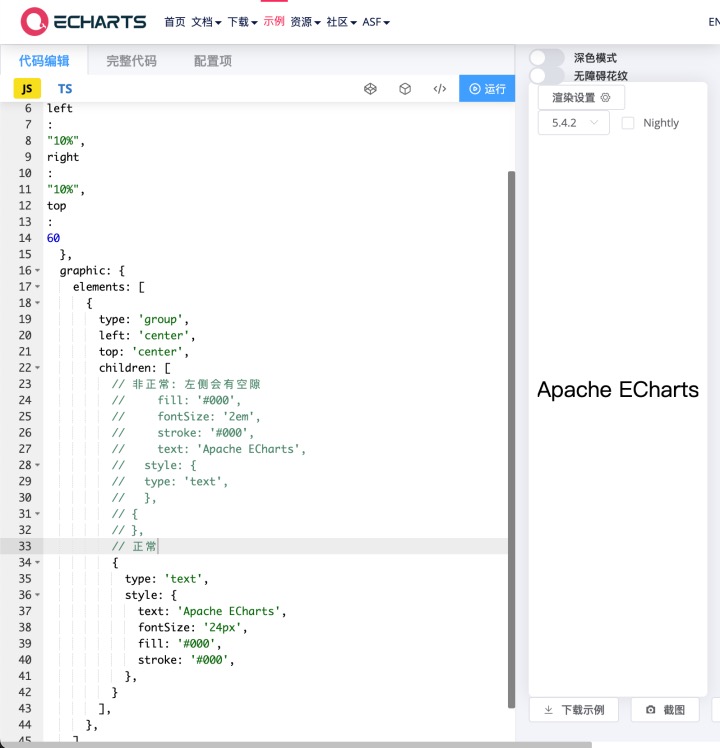Click the code format brackets icon

(439, 89)
